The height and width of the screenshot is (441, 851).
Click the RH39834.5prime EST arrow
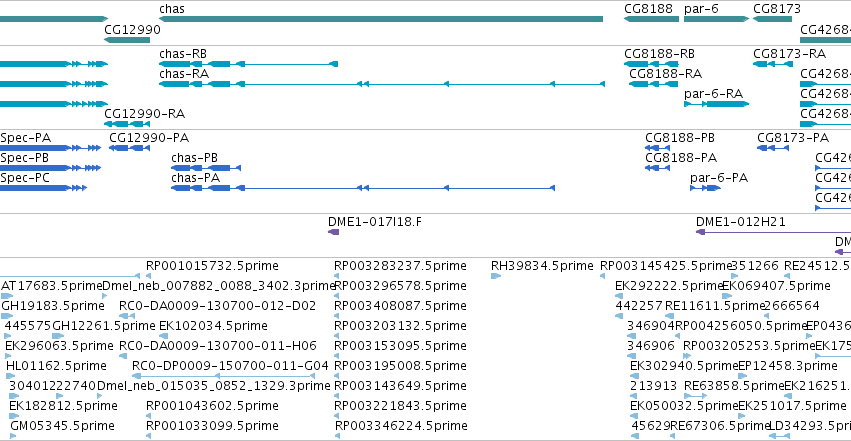point(496,276)
